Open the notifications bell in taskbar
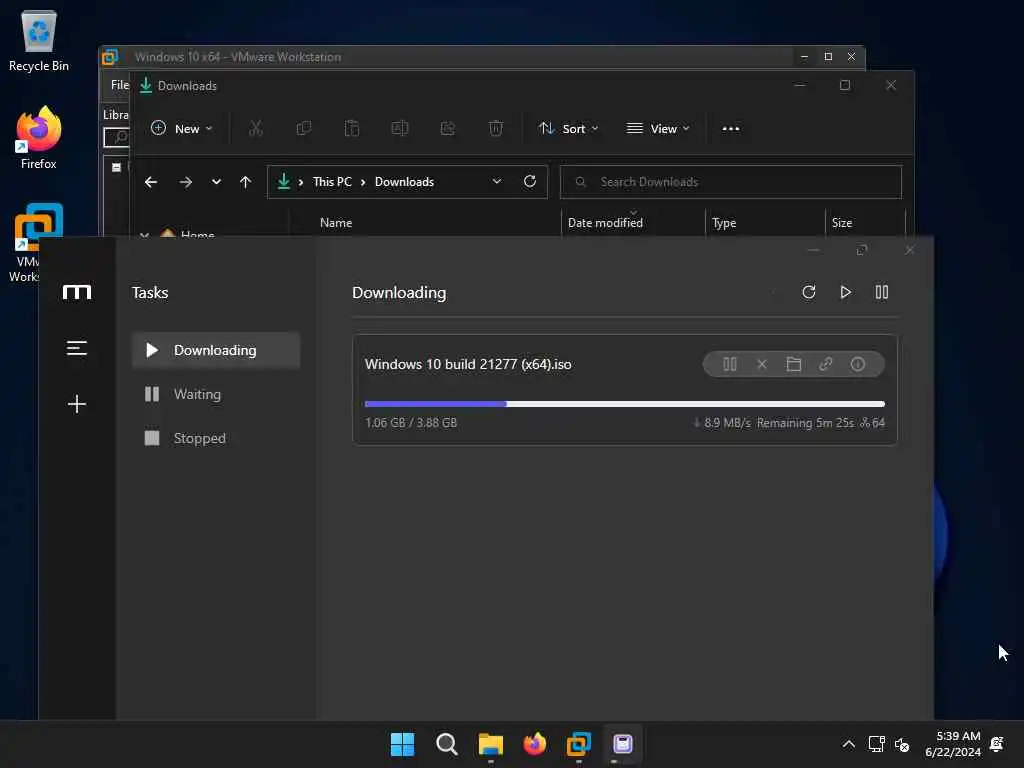 [997, 744]
